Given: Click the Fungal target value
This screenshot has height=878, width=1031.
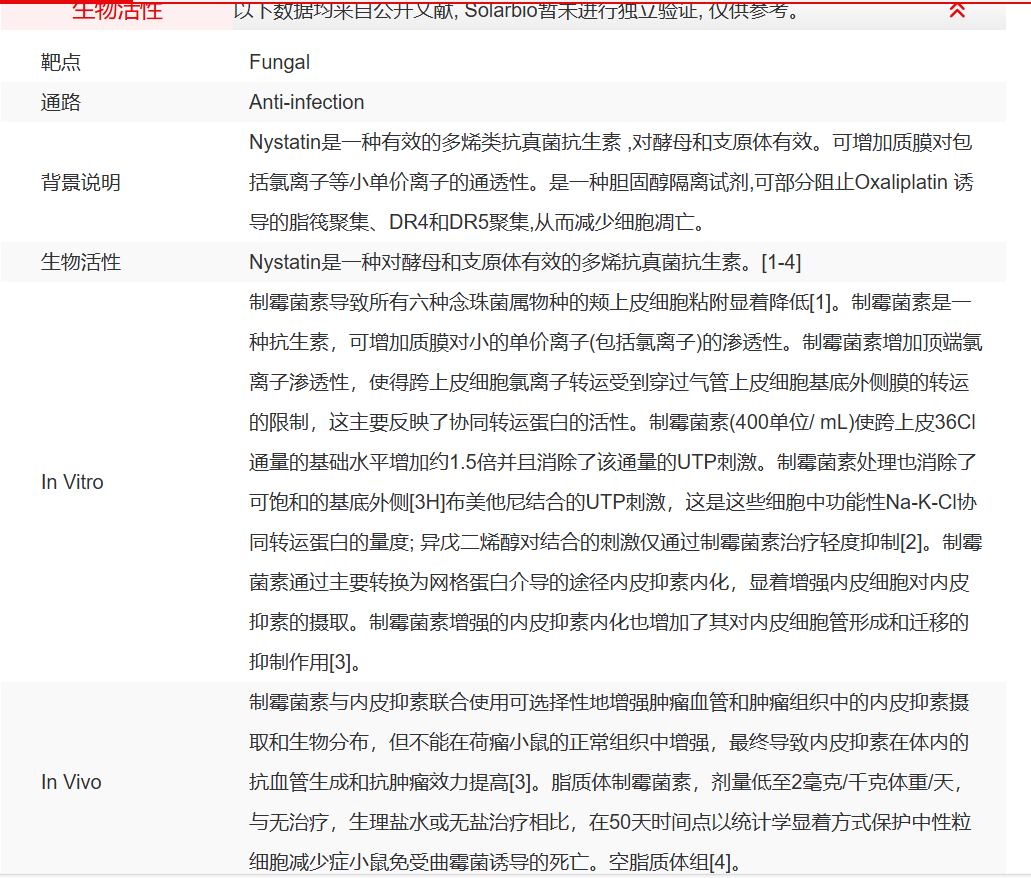Looking at the screenshot, I should tap(277, 62).
